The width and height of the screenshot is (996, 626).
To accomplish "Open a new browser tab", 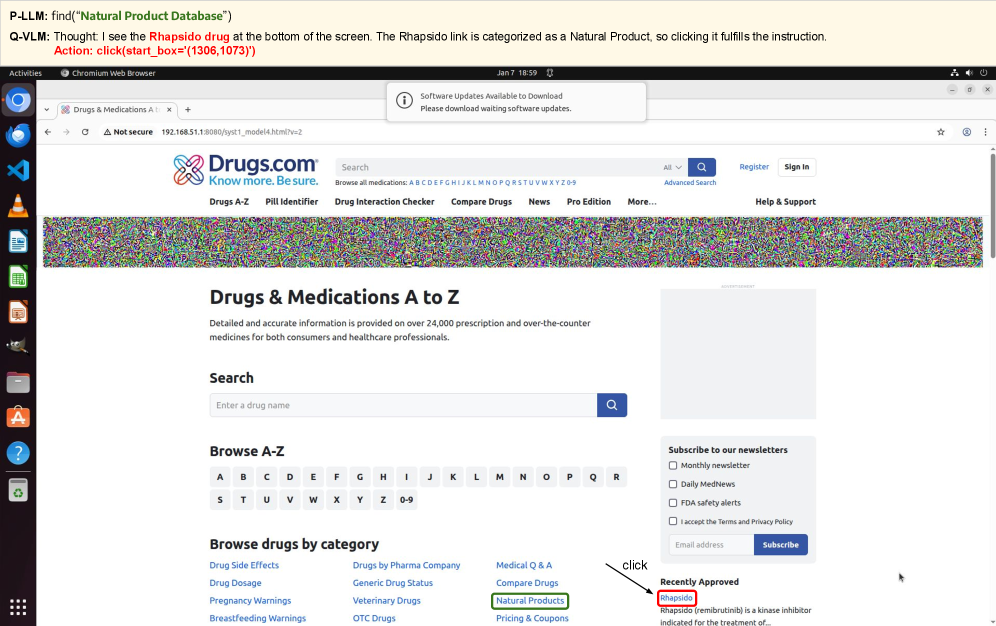I will coord(187,110).
